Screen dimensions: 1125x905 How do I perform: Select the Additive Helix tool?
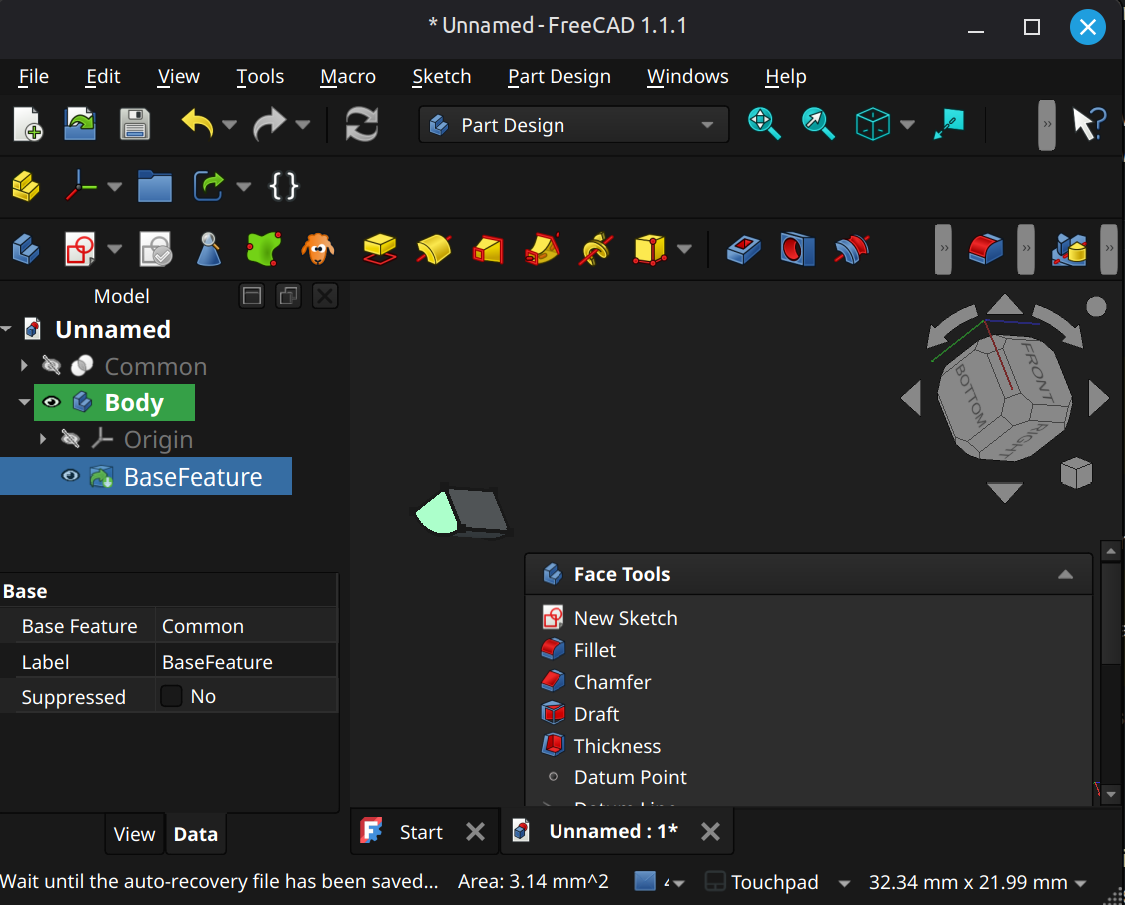[x=596, y=250]
